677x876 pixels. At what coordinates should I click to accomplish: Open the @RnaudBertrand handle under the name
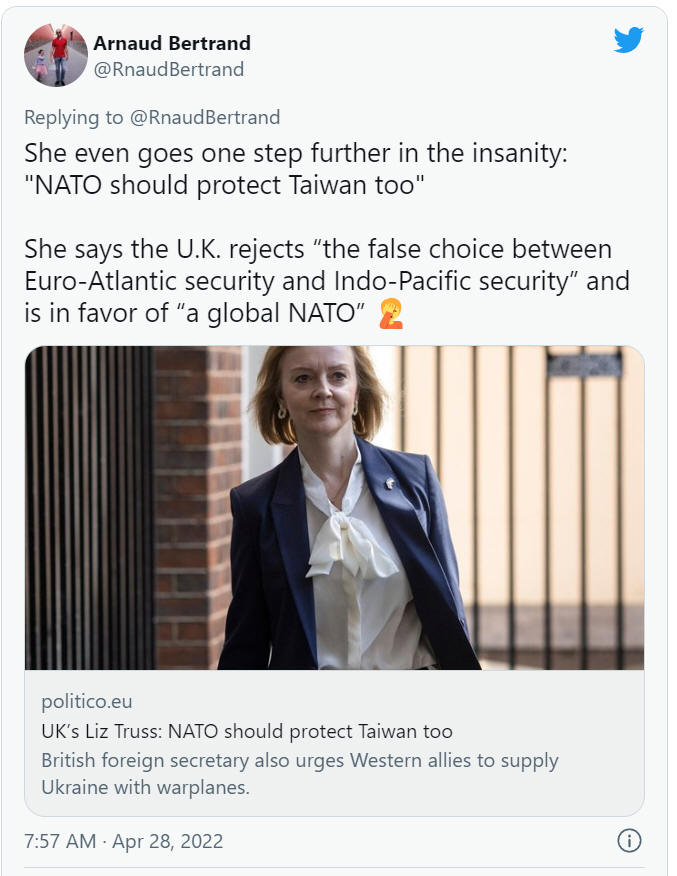coord(169,69)
